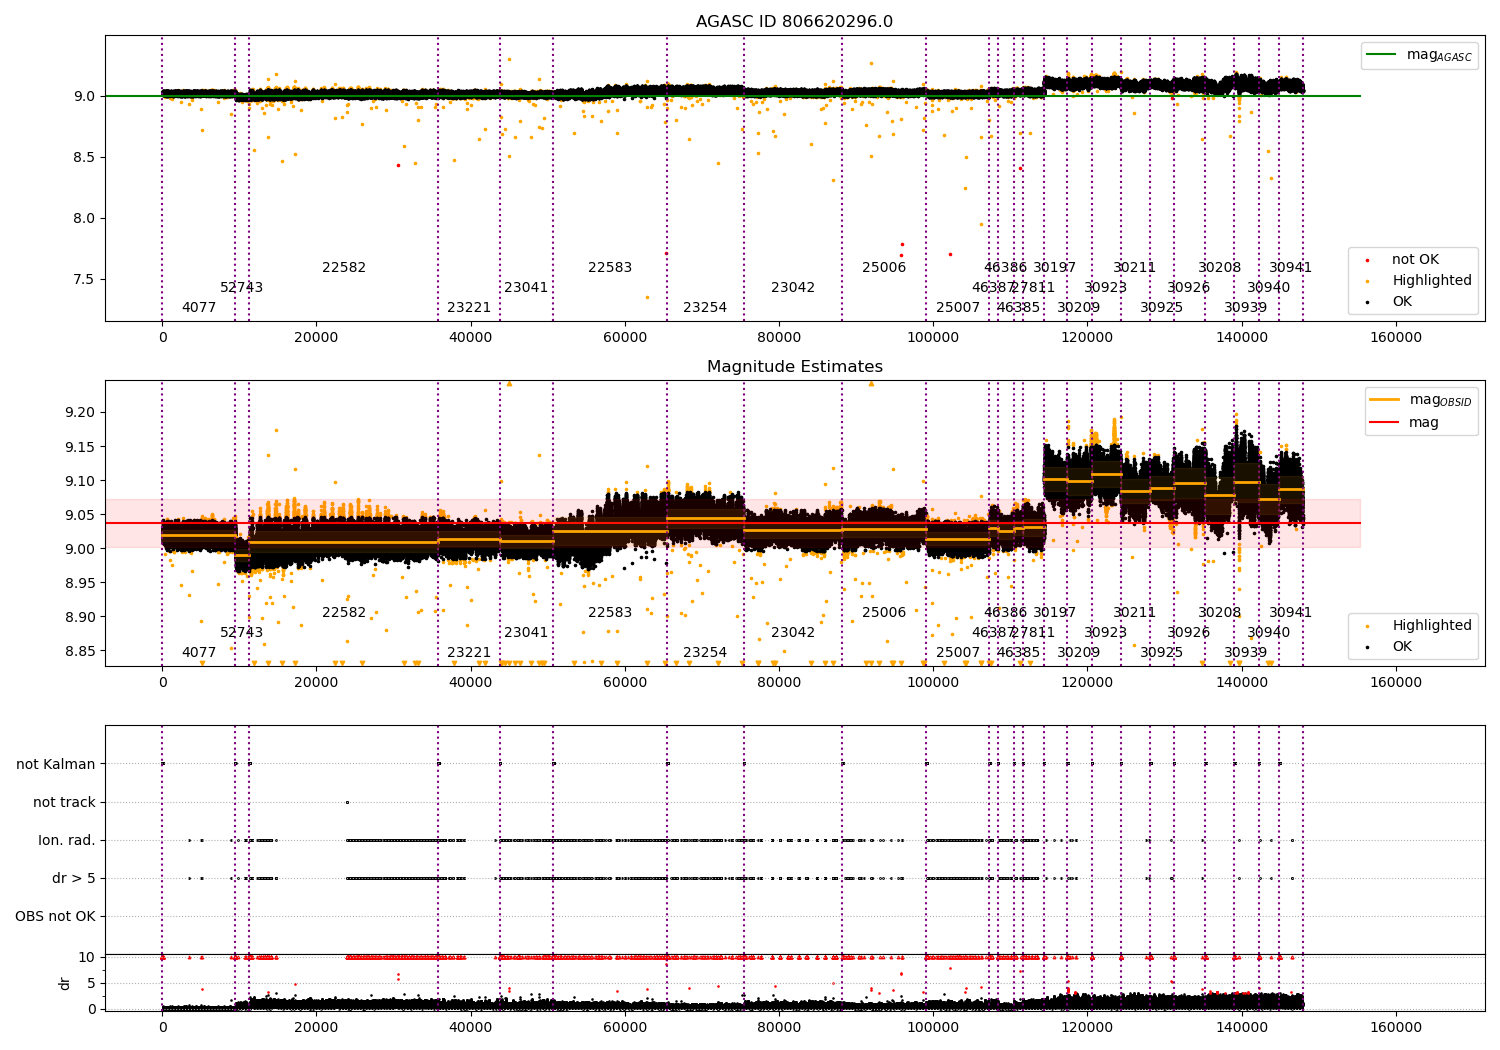Click the red mag legend line in middle plot
1500x1050 pixels.
[x=1385, y=422]
